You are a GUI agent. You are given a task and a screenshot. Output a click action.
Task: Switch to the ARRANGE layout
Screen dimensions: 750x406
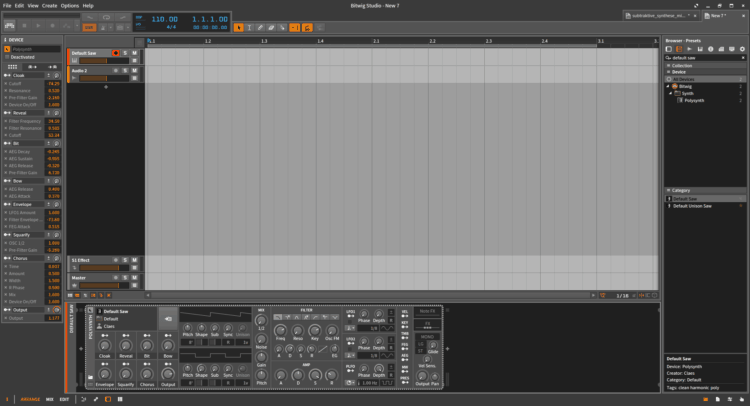pos(30,399)
